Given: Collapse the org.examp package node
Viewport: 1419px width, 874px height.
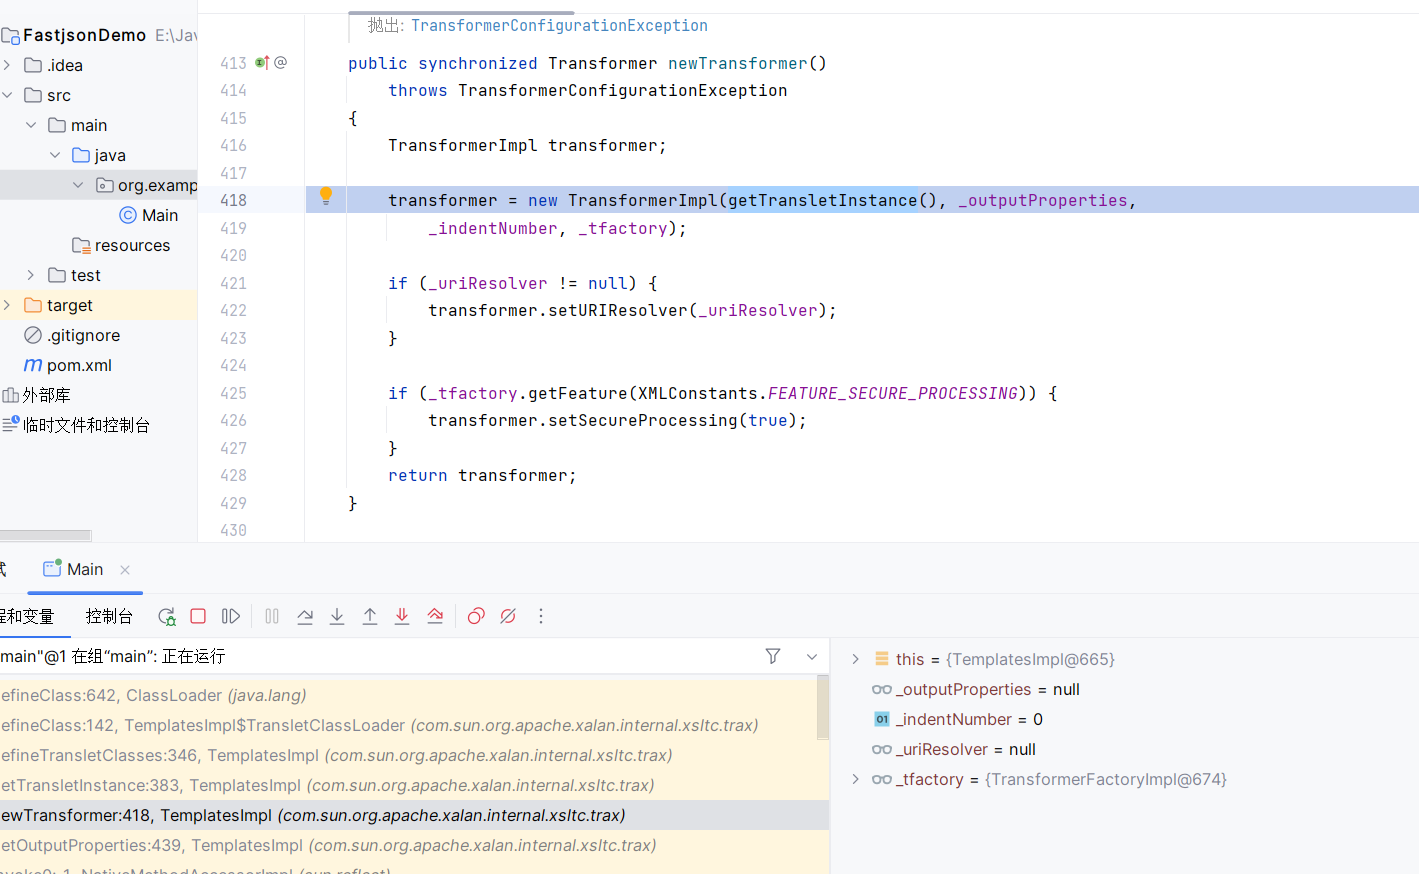Looking at the screenshot, I should (x=78, y=185).
